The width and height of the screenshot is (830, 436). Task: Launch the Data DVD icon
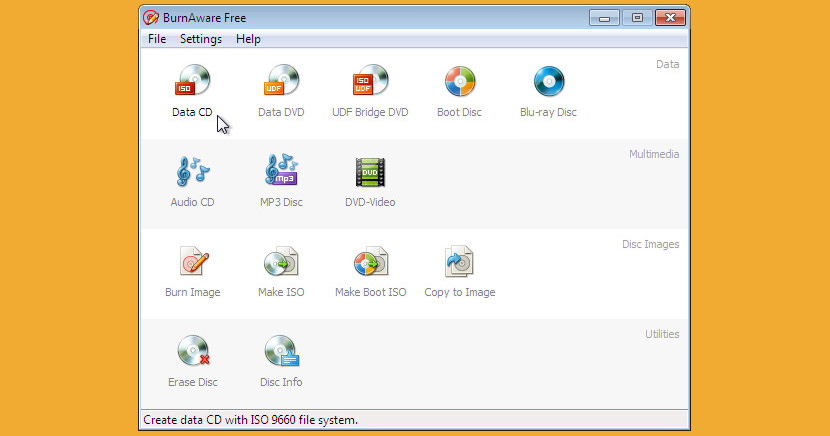pos(282,80)
